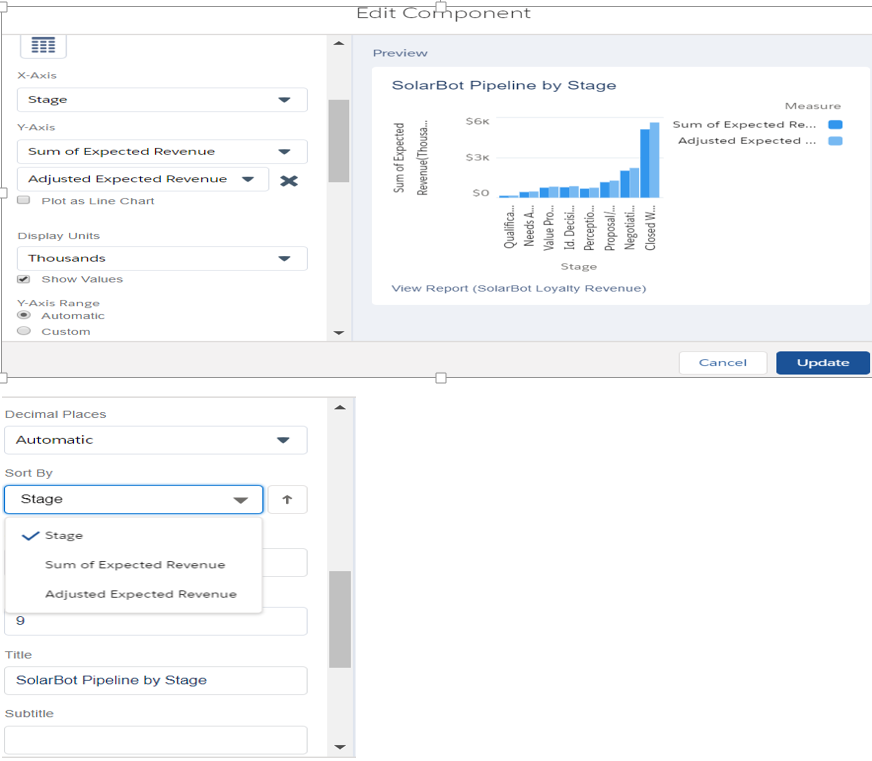
Task: Click the Qualifica... axis label
Action: pos(509,227)
